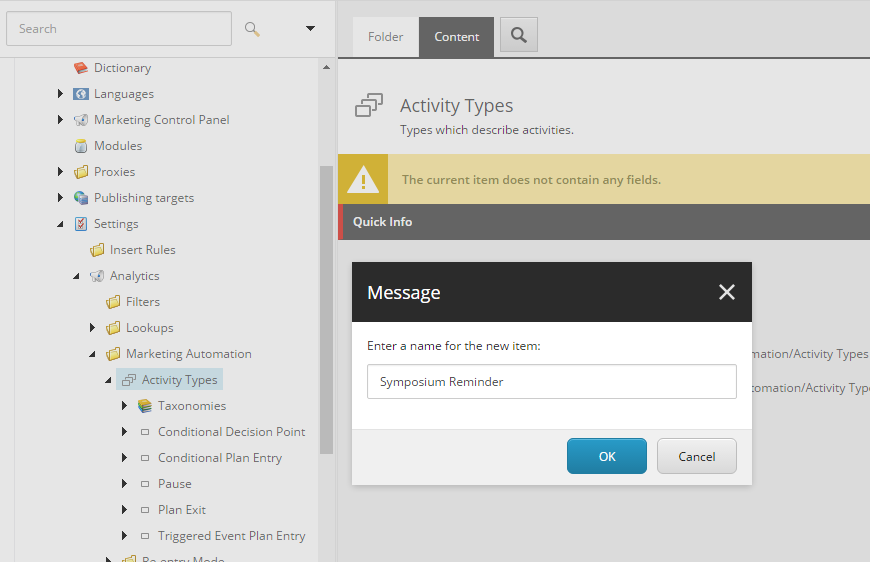Click the Publishing targets icon
870x562 pixels.
coord(81,198)
